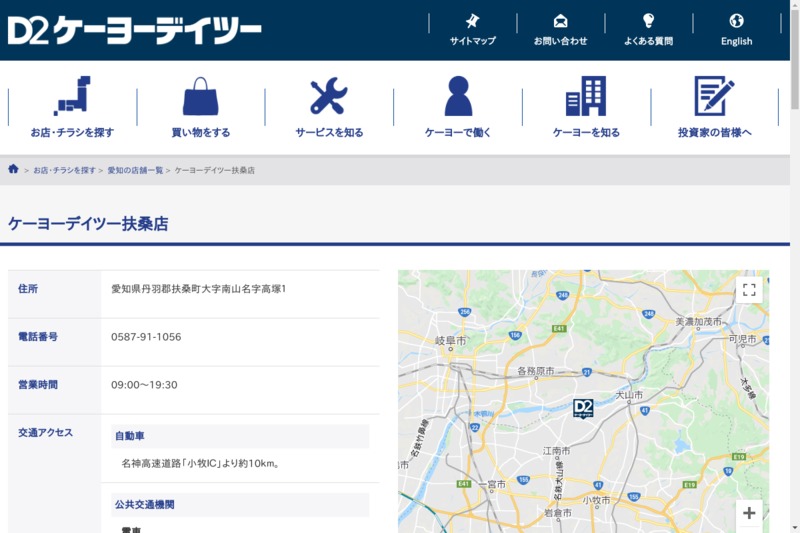Click サイトマップ text link in header
The height and width of the screenshot is (533, 800).
click(472, 41)
